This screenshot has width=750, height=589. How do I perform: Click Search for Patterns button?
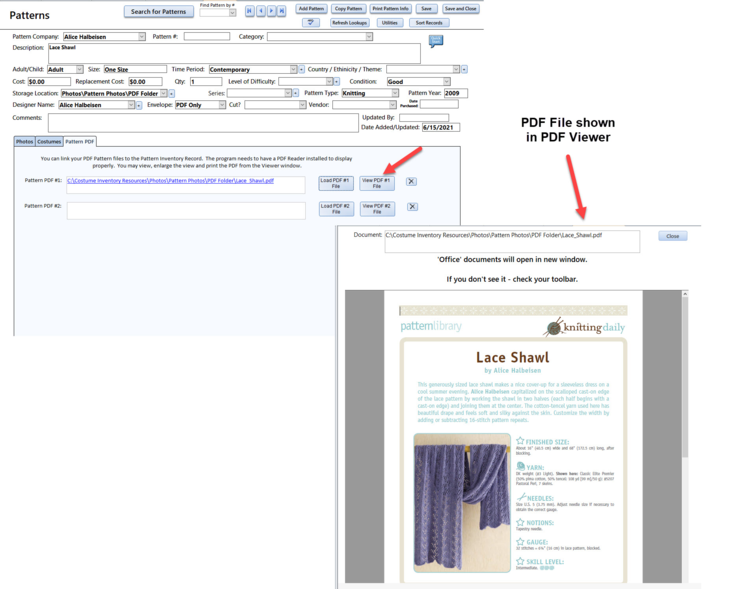coord(159,12)
